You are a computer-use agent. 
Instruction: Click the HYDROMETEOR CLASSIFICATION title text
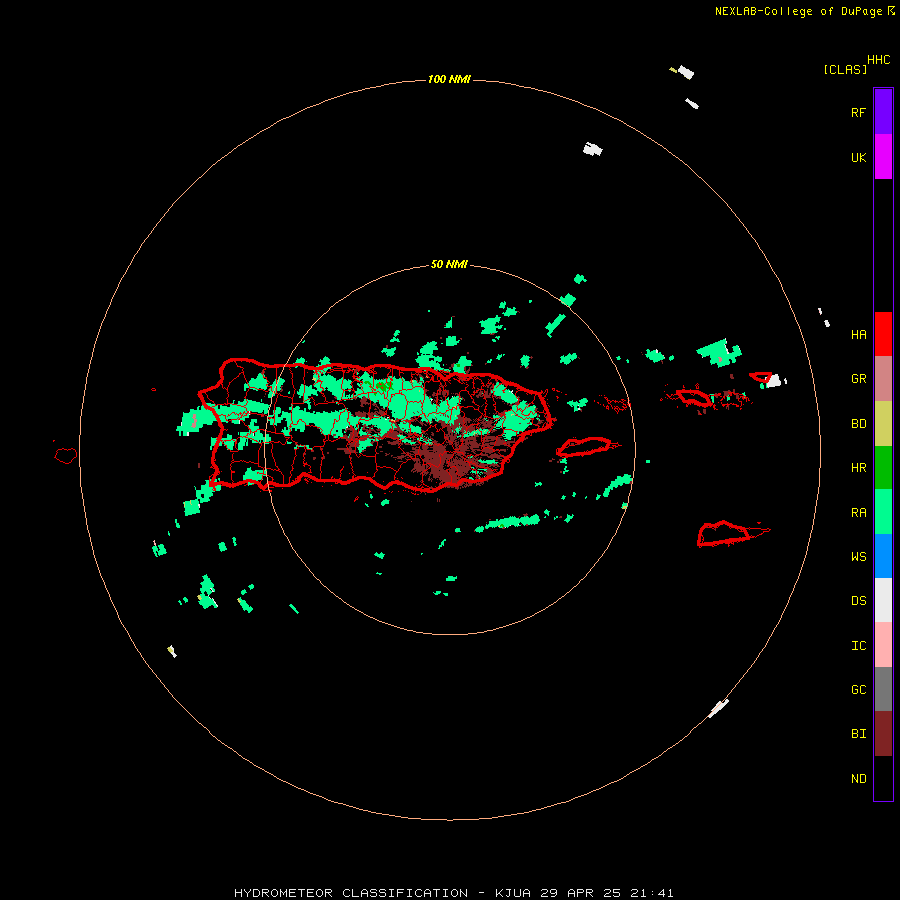coord(351,893)
